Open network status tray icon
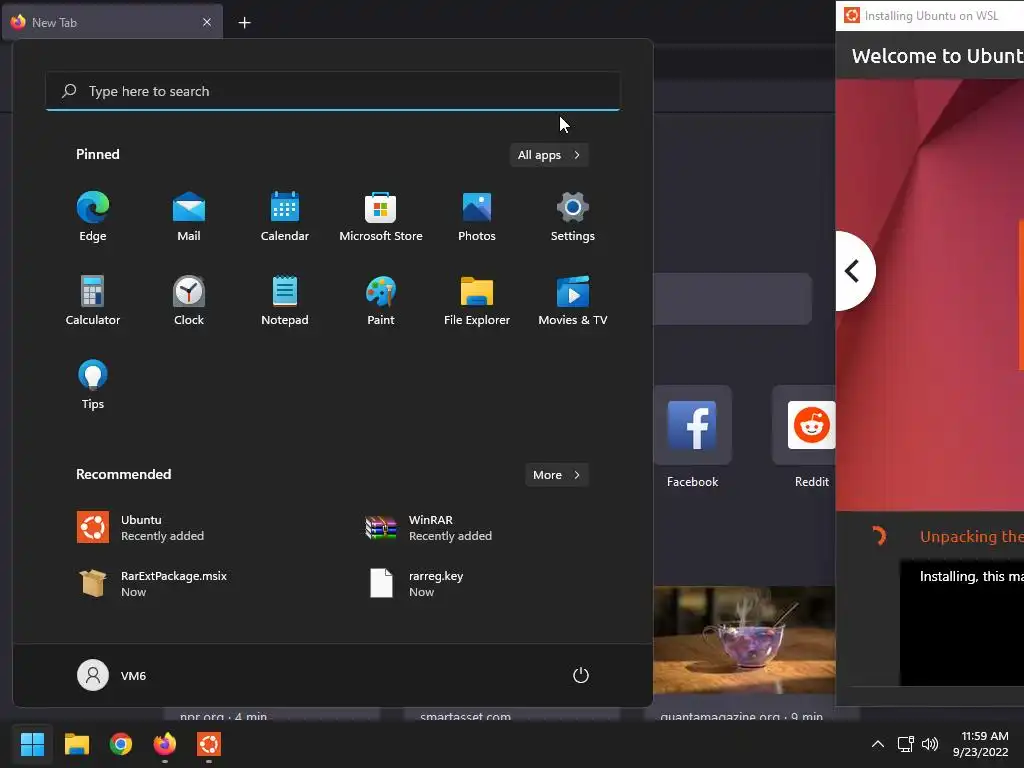 (x=905, y=744)
